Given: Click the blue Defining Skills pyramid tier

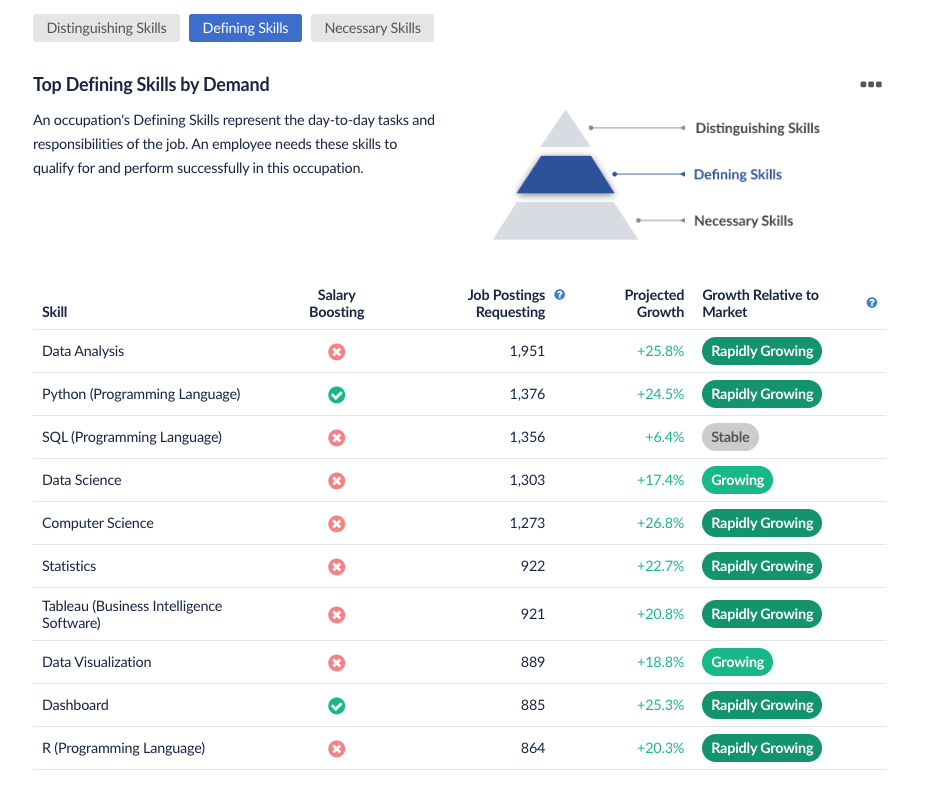Looking at the screenshot, I should (x=565, y=174).
